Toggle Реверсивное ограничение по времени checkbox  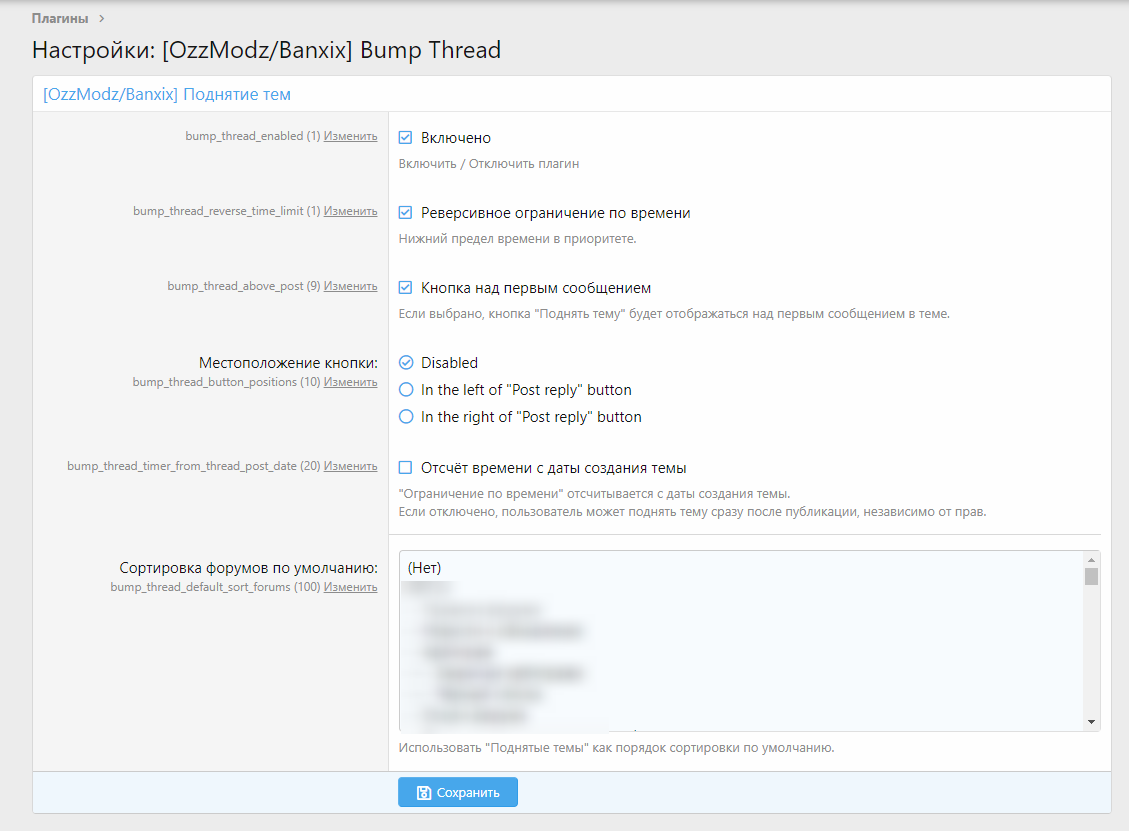coord(406,213)
